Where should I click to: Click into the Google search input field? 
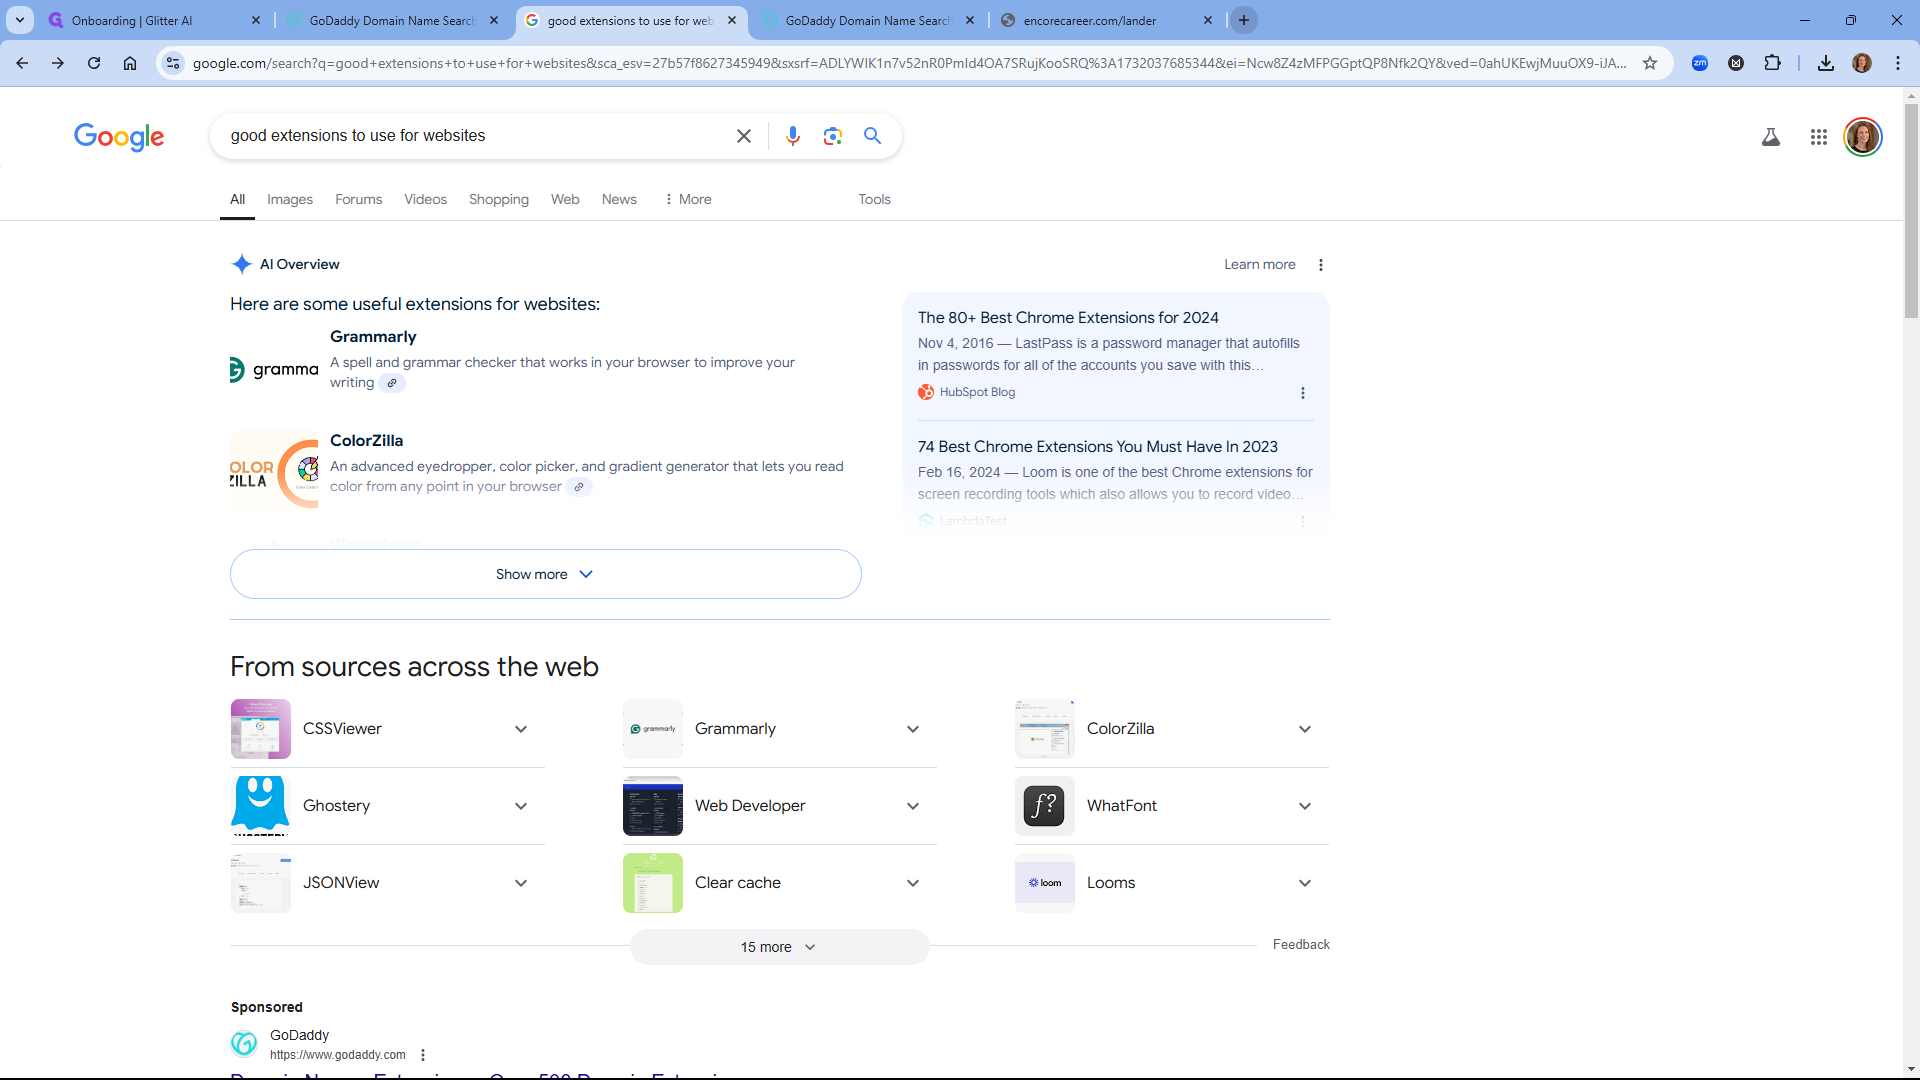(x=470, y=136)
